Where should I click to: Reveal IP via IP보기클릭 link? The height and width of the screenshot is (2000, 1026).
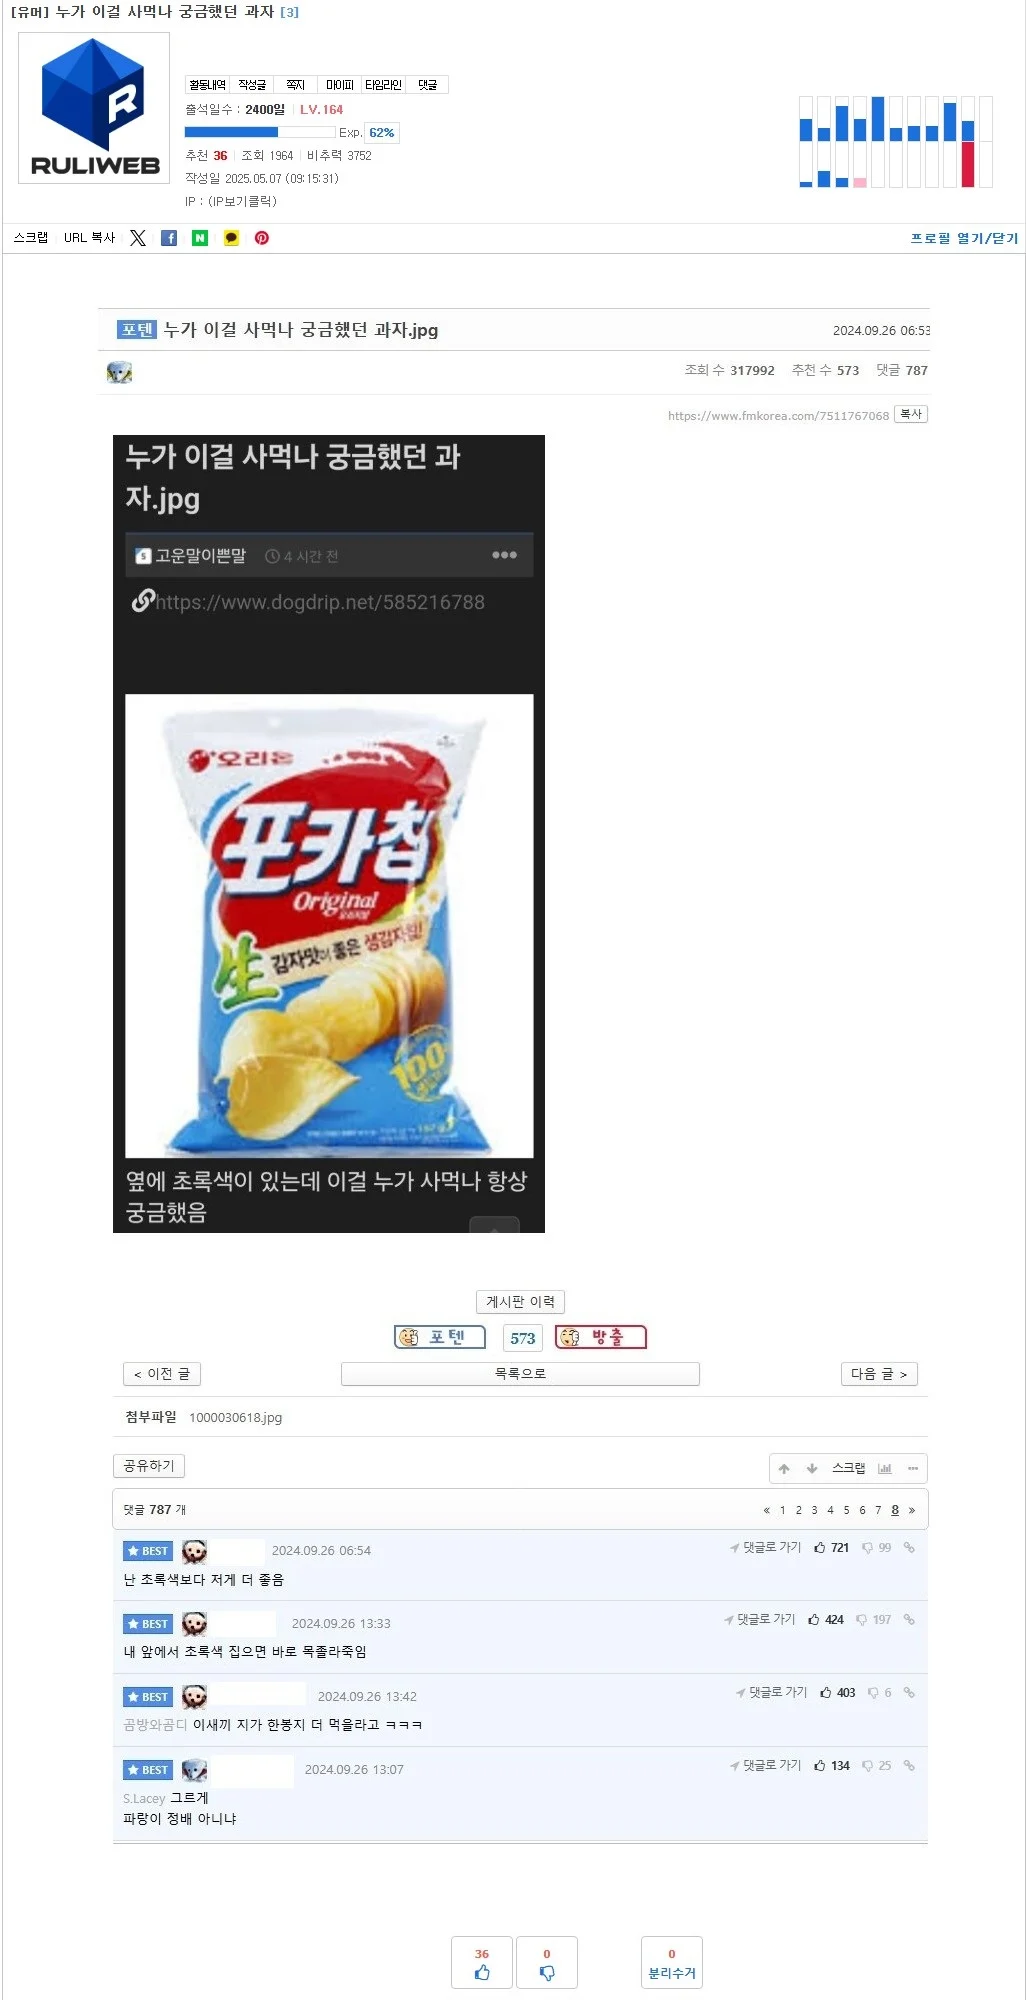click(242, 201)
